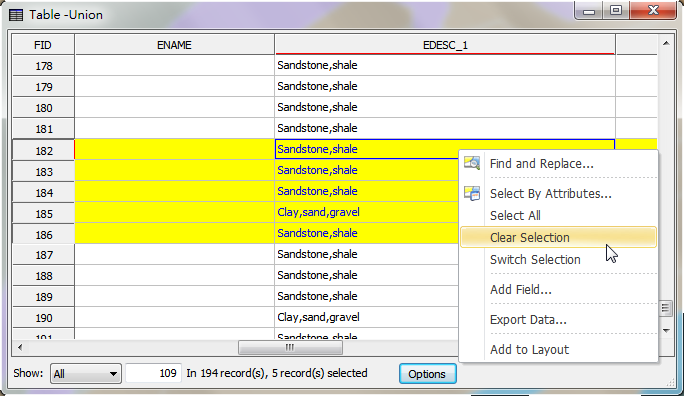684x396 pixels.
Task: Select row header for FID 188
Action: 43,276
